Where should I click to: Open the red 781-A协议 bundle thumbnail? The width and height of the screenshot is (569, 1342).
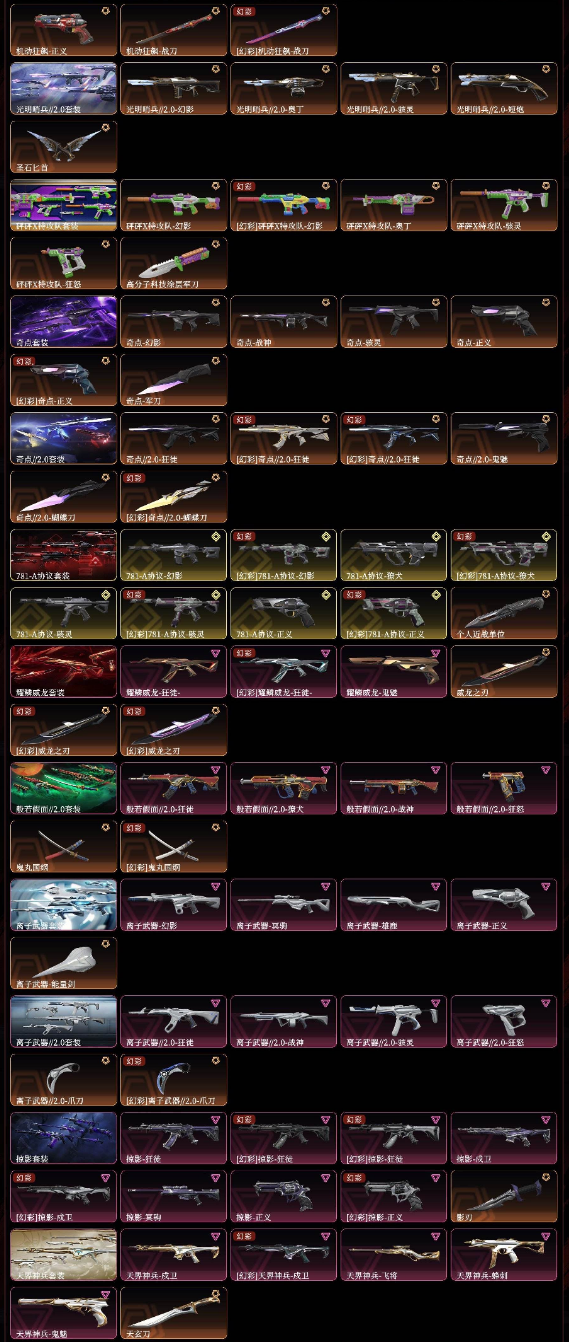[x=63, y=556]
